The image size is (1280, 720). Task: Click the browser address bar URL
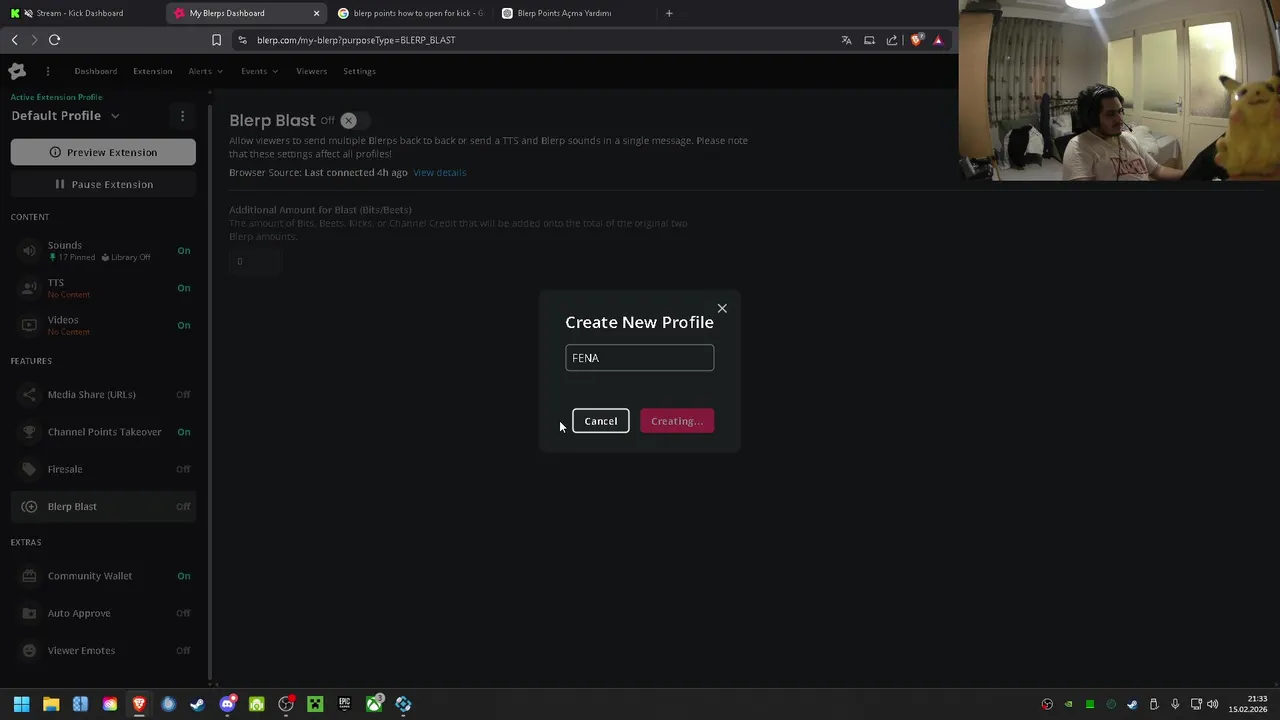click(356, 40)
